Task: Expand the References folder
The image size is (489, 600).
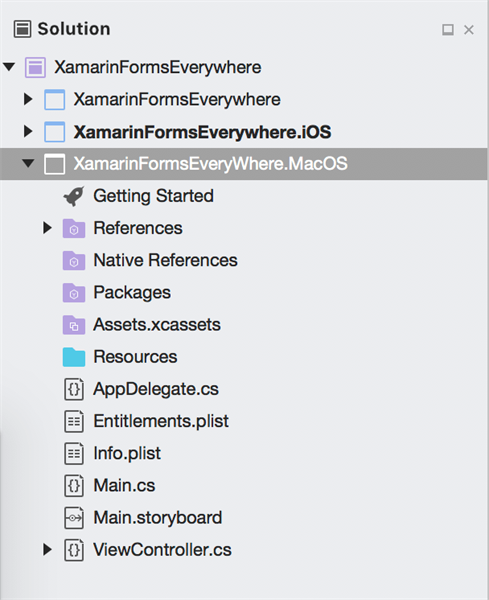Action: 47,228
